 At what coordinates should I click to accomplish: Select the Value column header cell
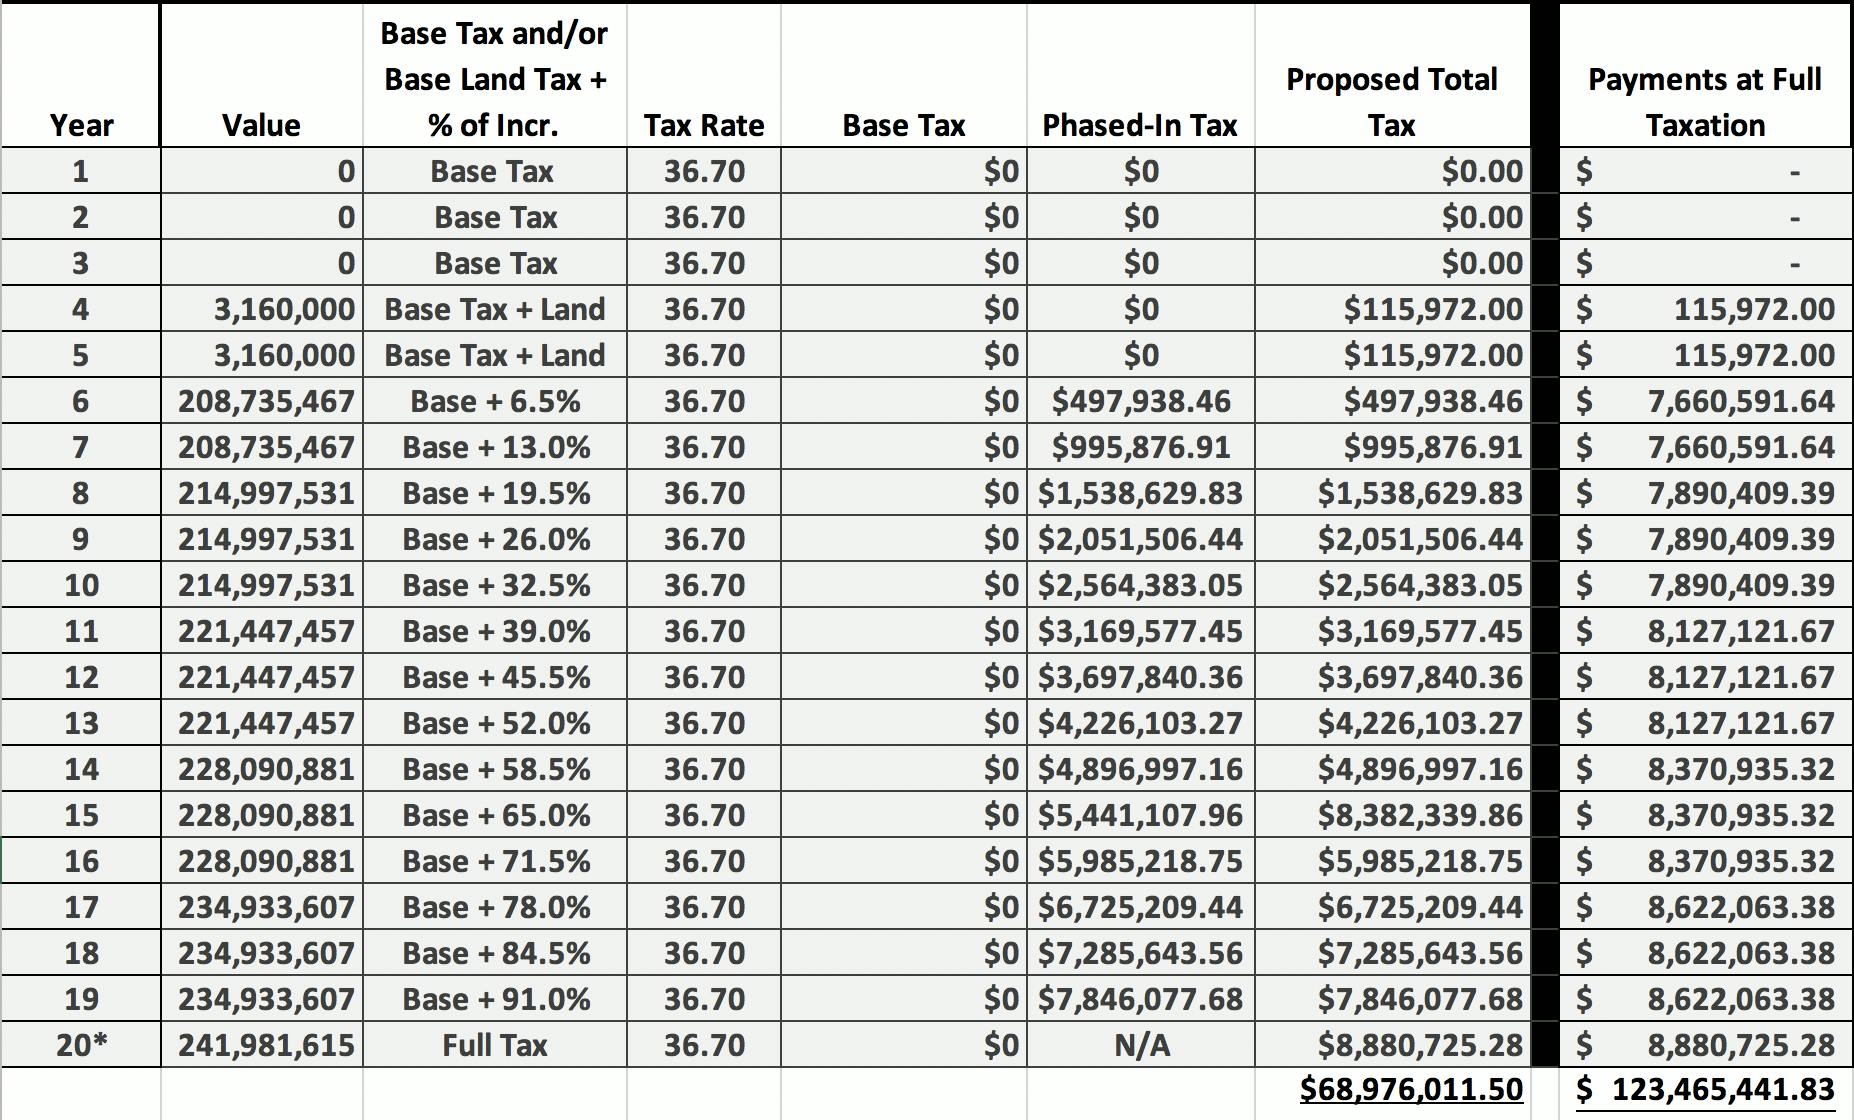[261, 125]
